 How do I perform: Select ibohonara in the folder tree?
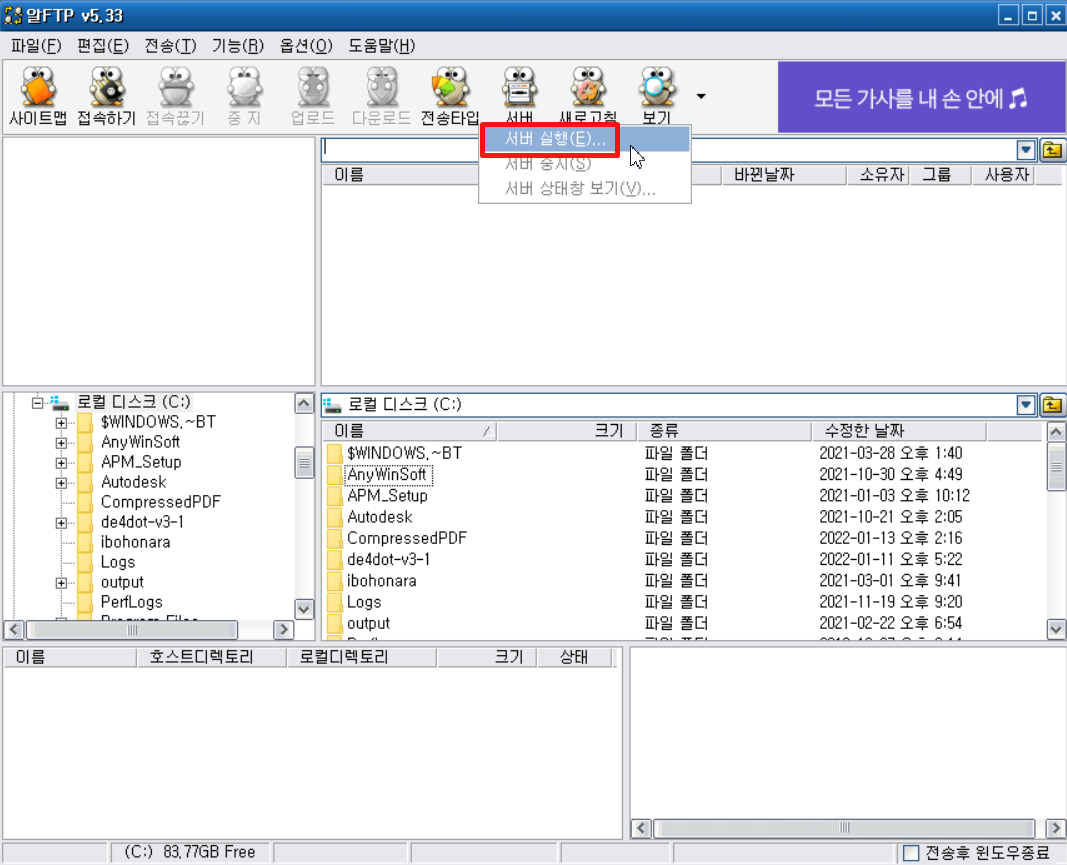click(x=135, y=542)
